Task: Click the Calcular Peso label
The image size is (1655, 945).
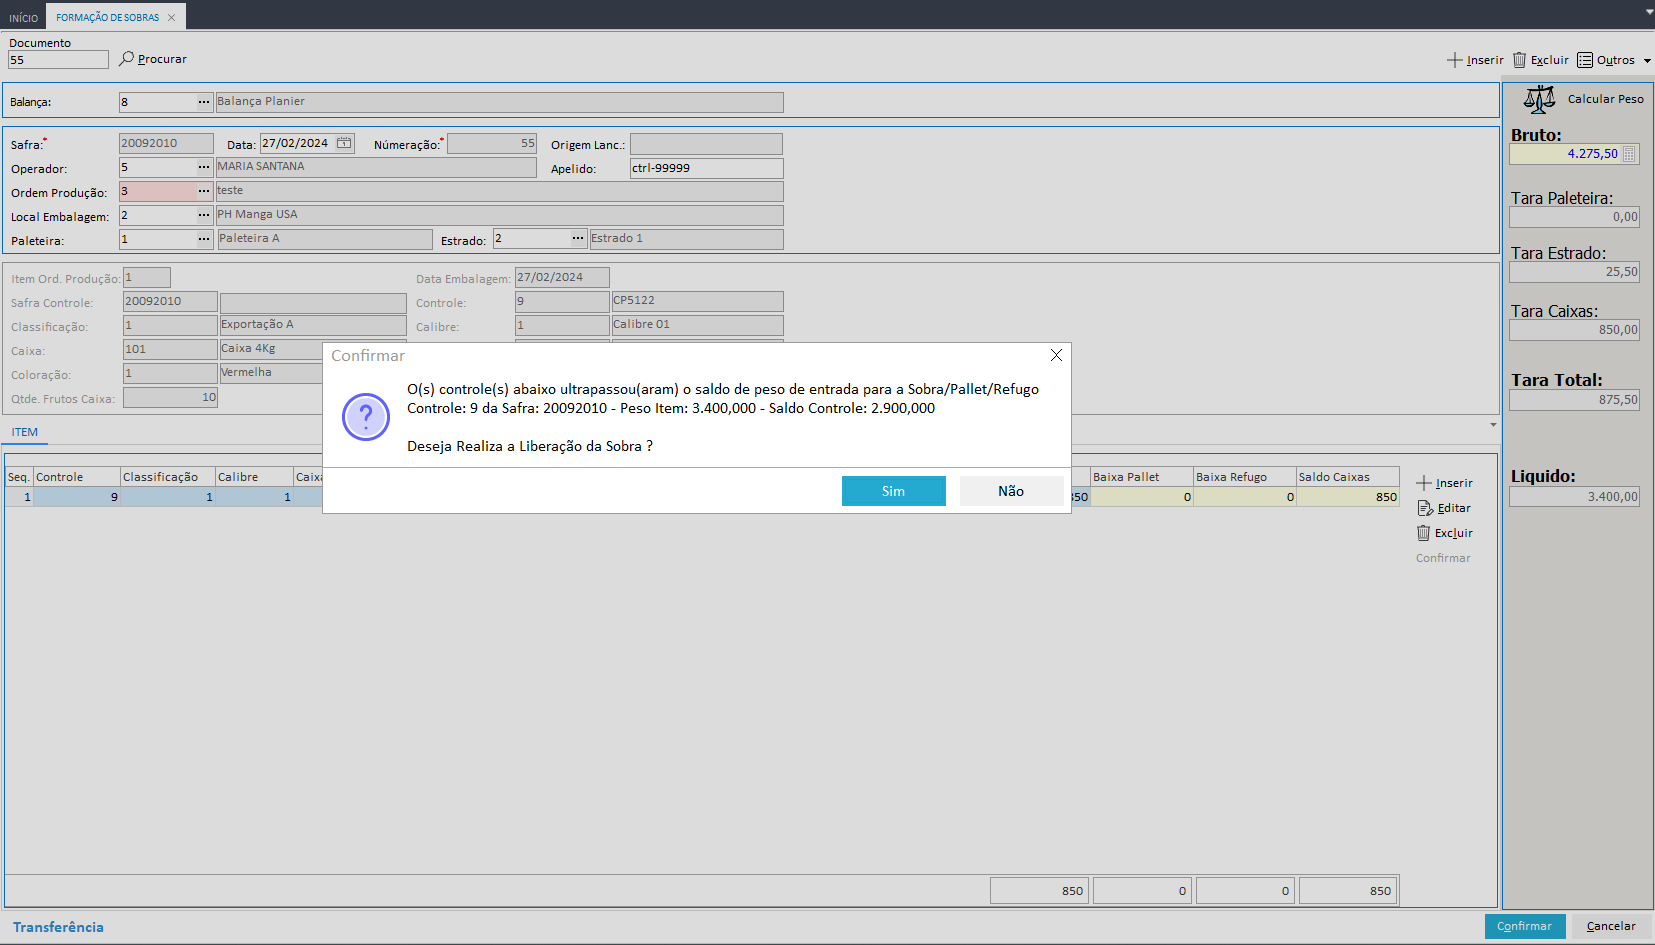Action: (x=1605, y=99)
